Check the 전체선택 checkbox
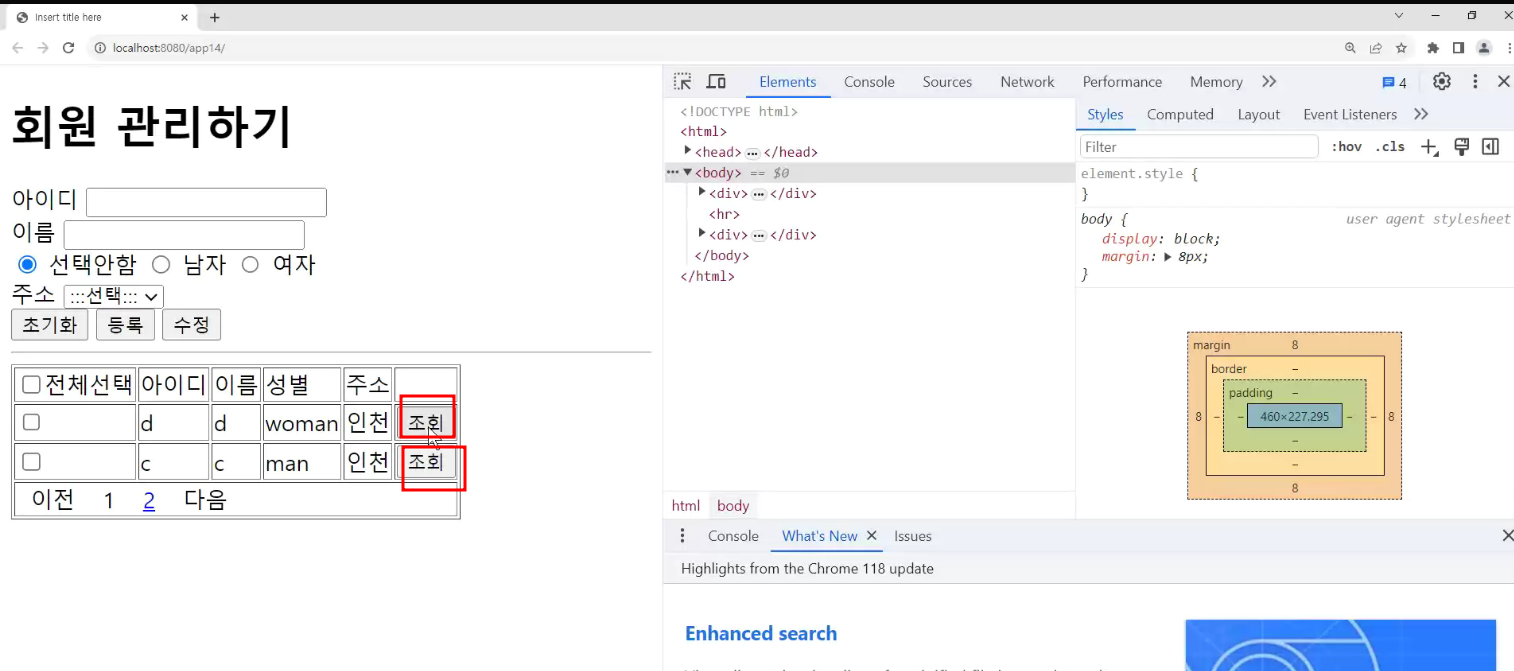Image resolution: width=1514 pixels, height=671 pixels. coord(31,385)
